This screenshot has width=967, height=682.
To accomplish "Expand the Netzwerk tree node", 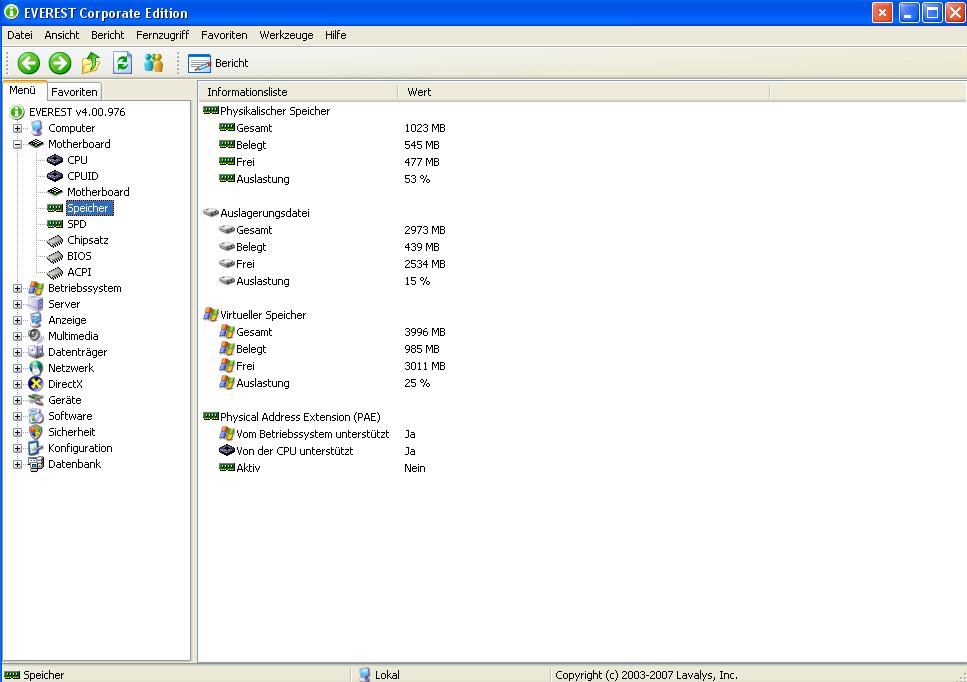I will click(17, 369).
